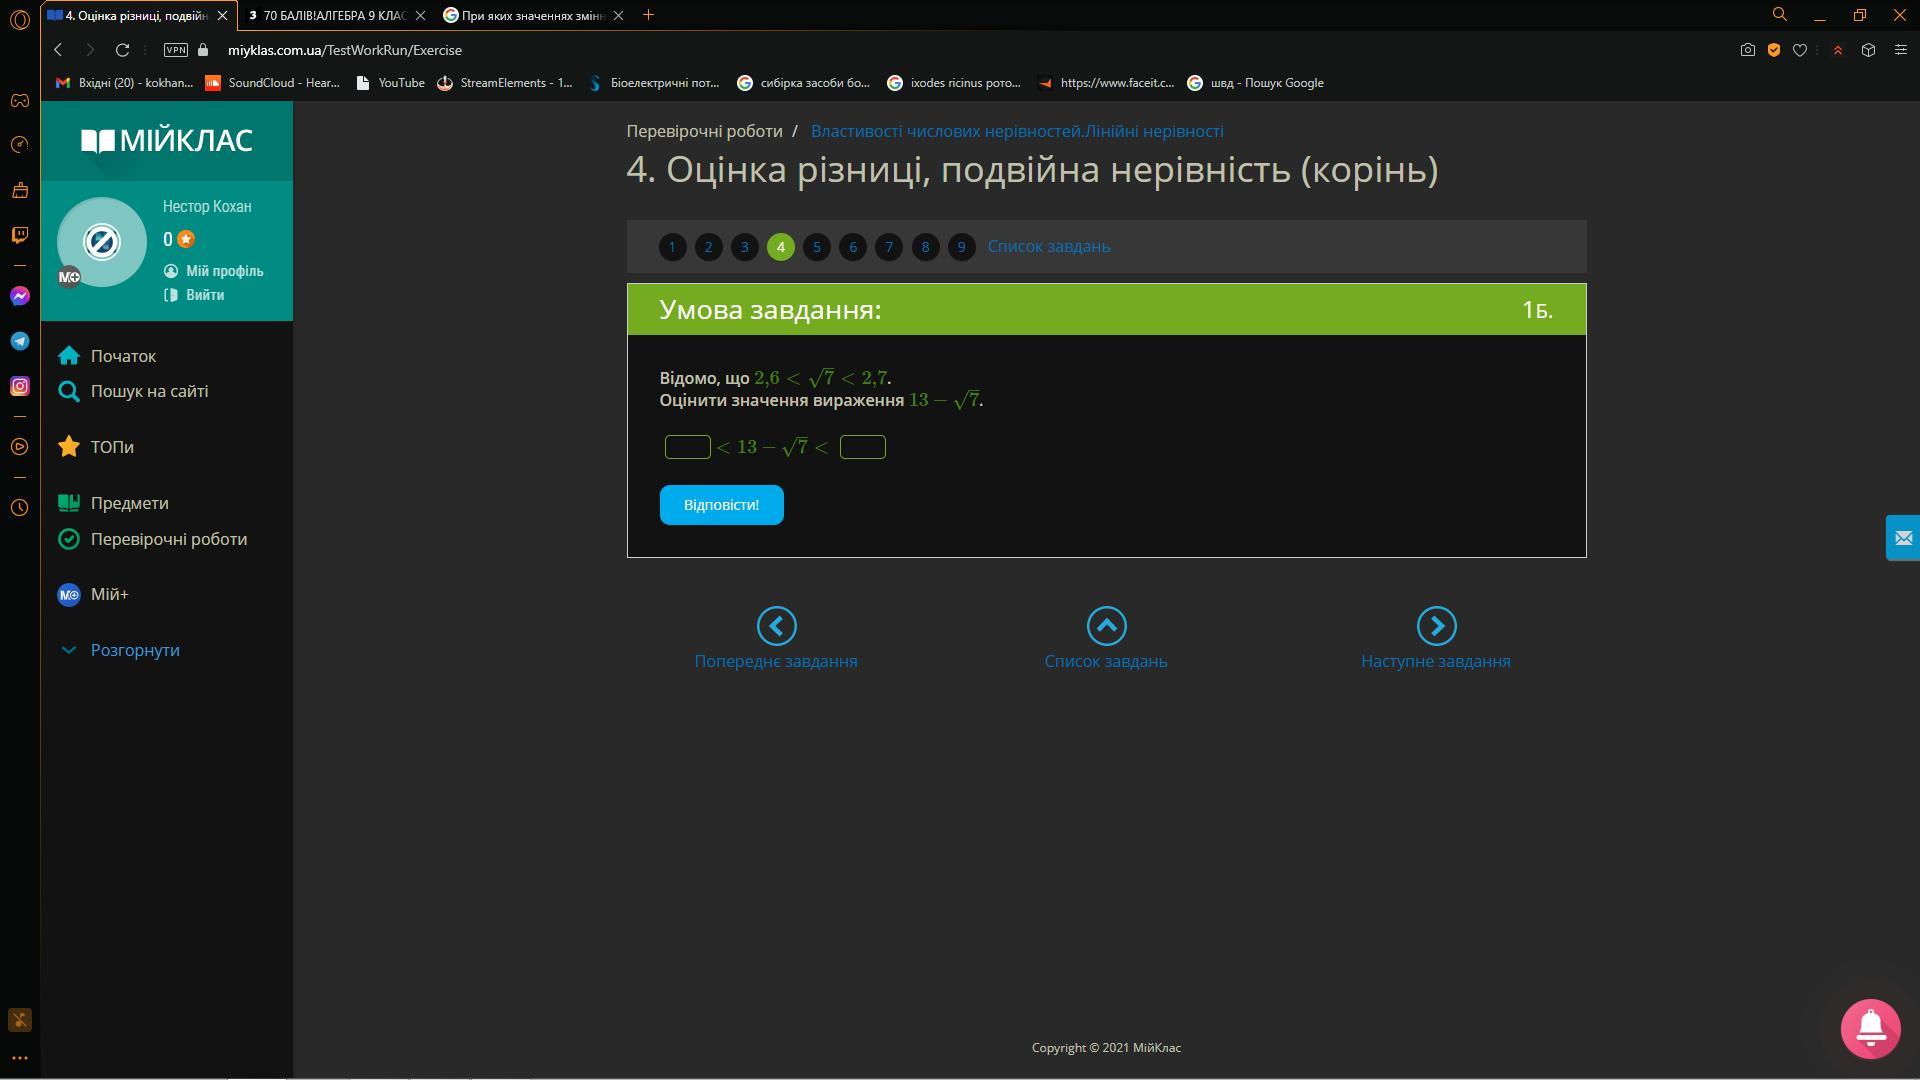Open the browser easy setup menu
Image resolution: width=1920 pixels, height=1080 pixels.
[1900, 50]
